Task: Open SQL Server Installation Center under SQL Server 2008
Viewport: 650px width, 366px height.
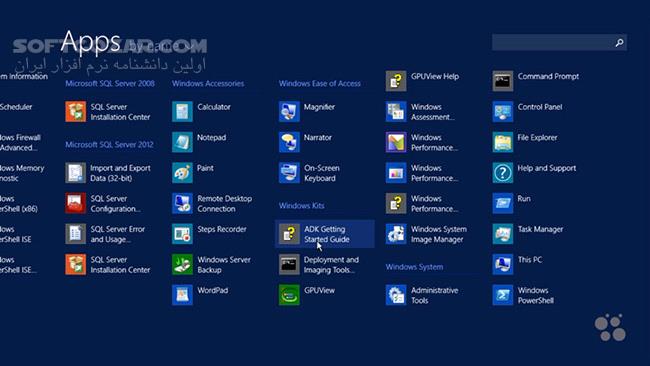Action: (x=109, y=112)
